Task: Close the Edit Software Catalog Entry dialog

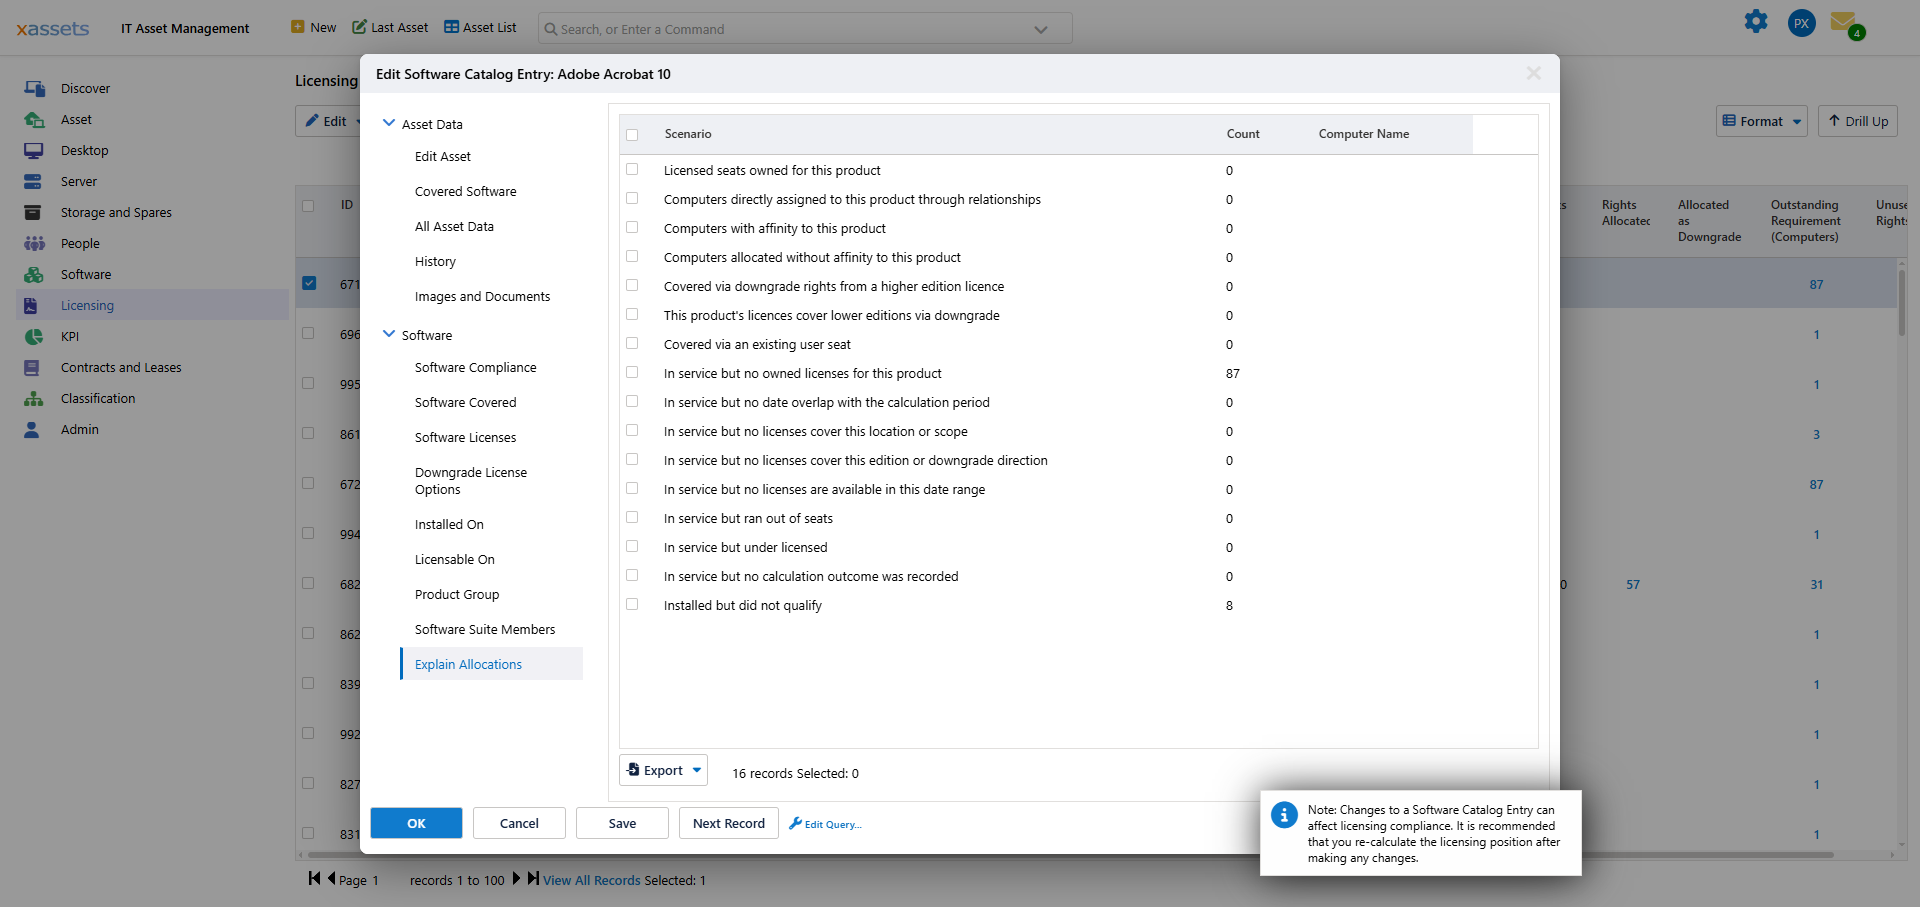Action: pos(1534,73)
